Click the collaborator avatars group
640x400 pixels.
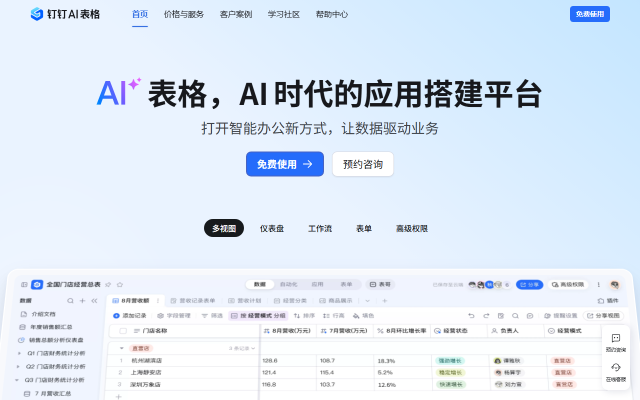pos(489,284)
